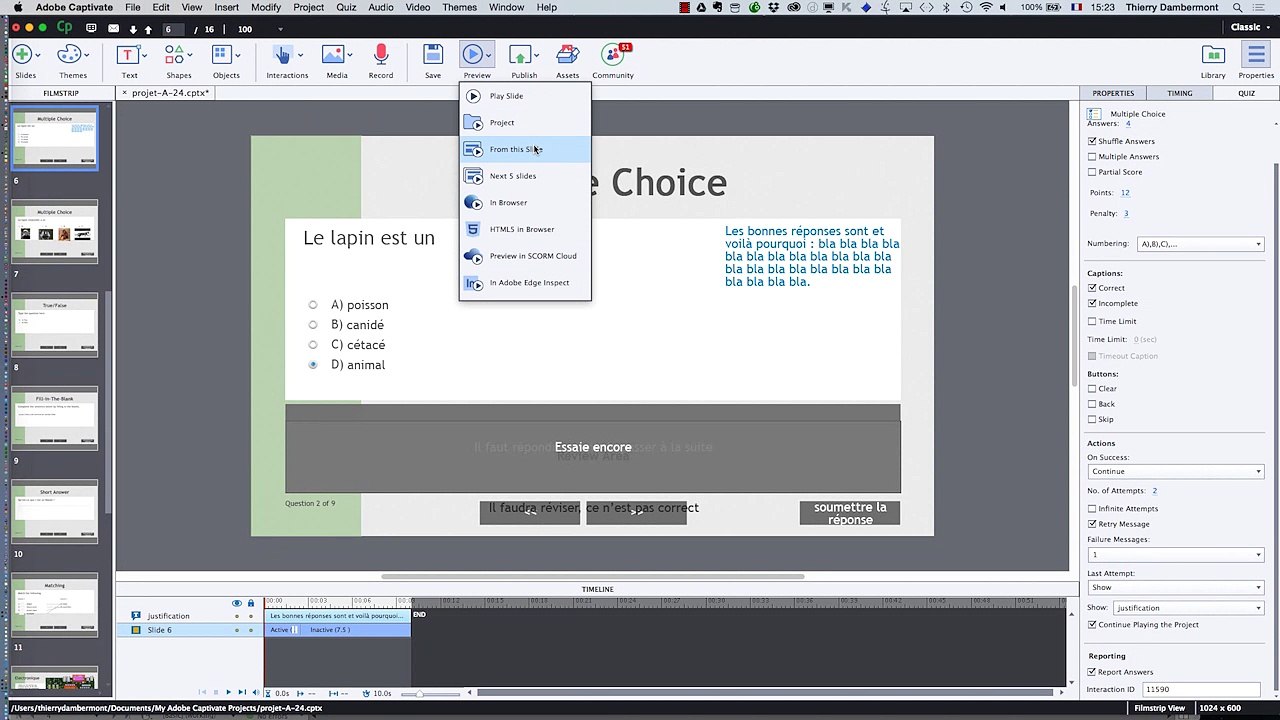
Task: Toggle the Retry Message checkbox
Action: [x=1092, y=524]
